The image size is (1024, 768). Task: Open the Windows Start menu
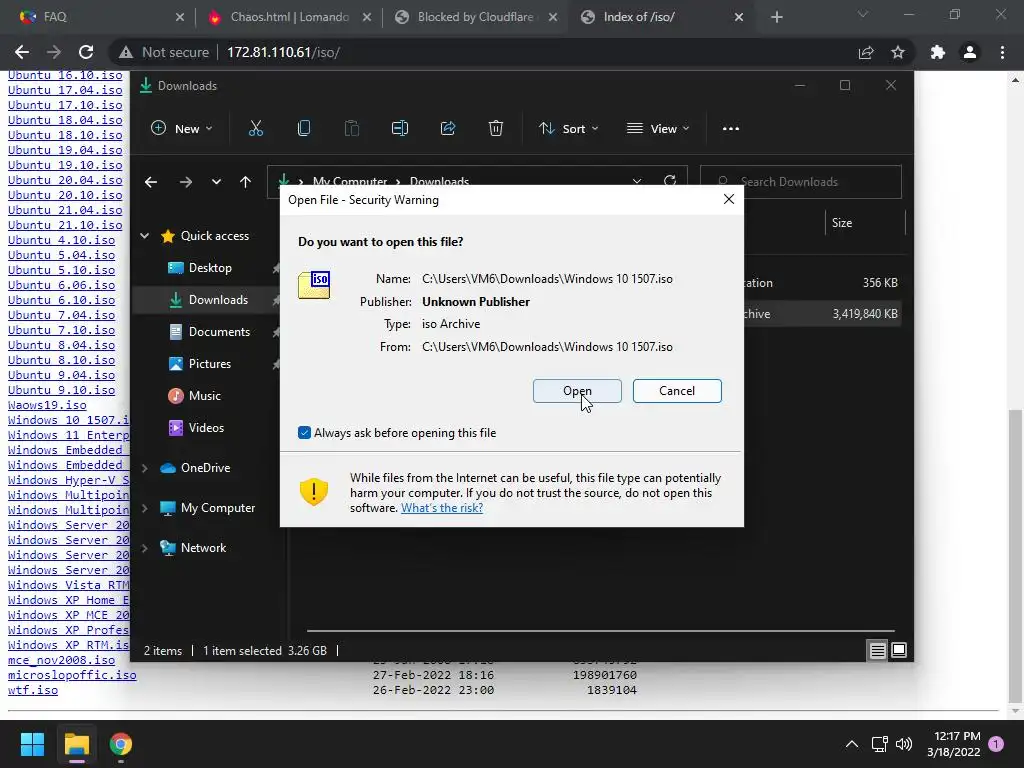pyautogui.click(x=32, y=744)
